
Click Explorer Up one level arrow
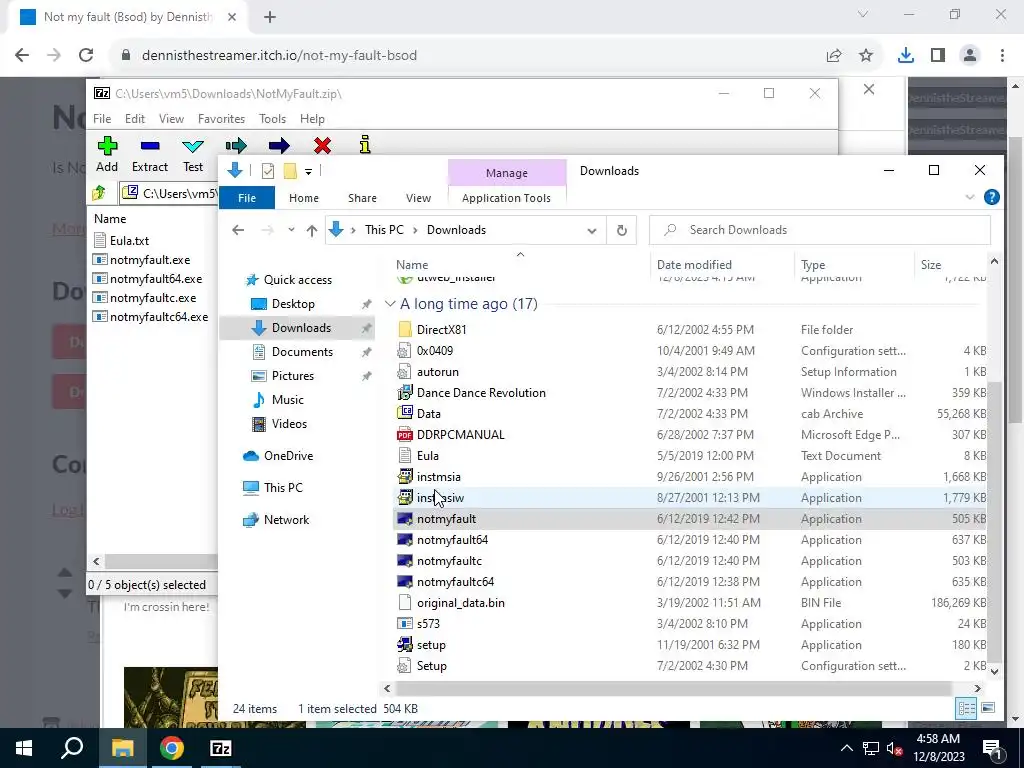click(312, 230)
